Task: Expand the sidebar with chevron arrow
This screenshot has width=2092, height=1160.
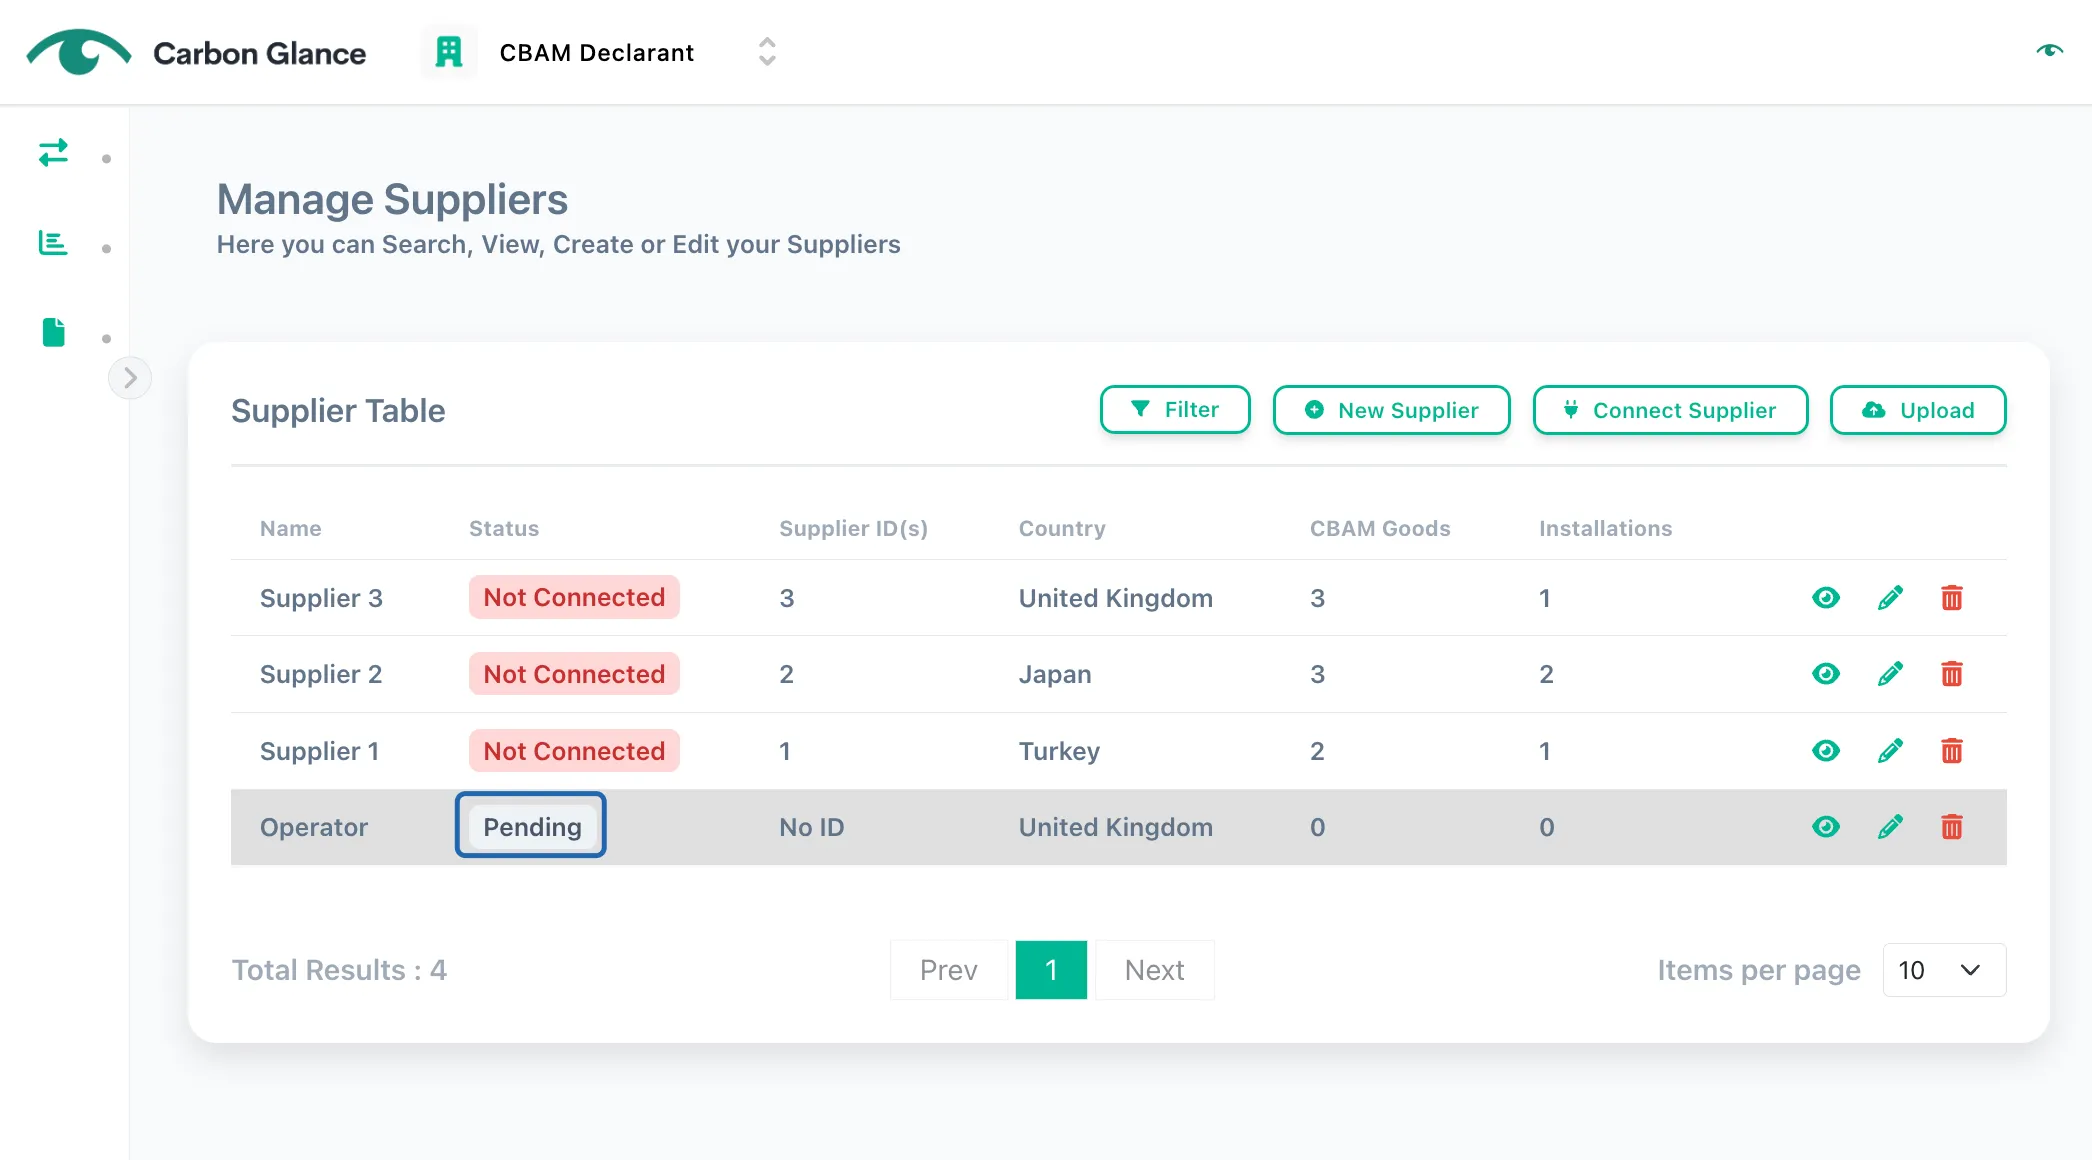Action: point(130,378)
